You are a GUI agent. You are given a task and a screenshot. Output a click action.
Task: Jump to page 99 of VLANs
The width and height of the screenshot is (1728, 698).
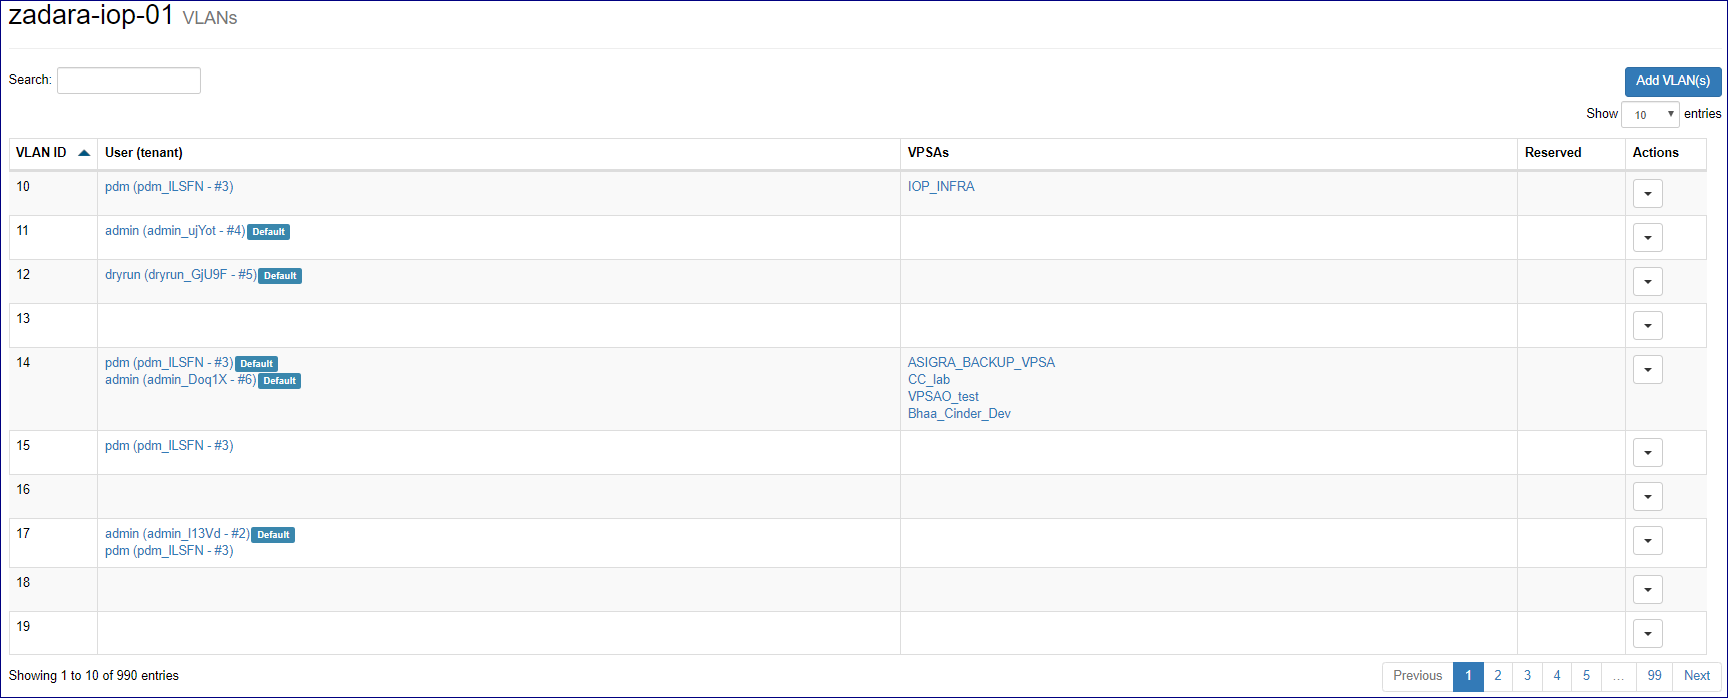tap(1654, 676)
